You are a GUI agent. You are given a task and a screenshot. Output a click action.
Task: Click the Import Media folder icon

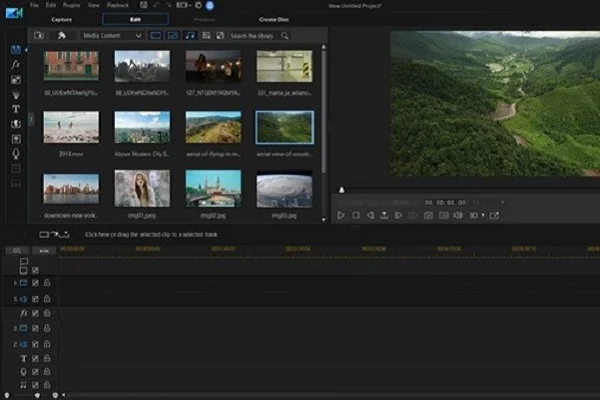point(39,35)
